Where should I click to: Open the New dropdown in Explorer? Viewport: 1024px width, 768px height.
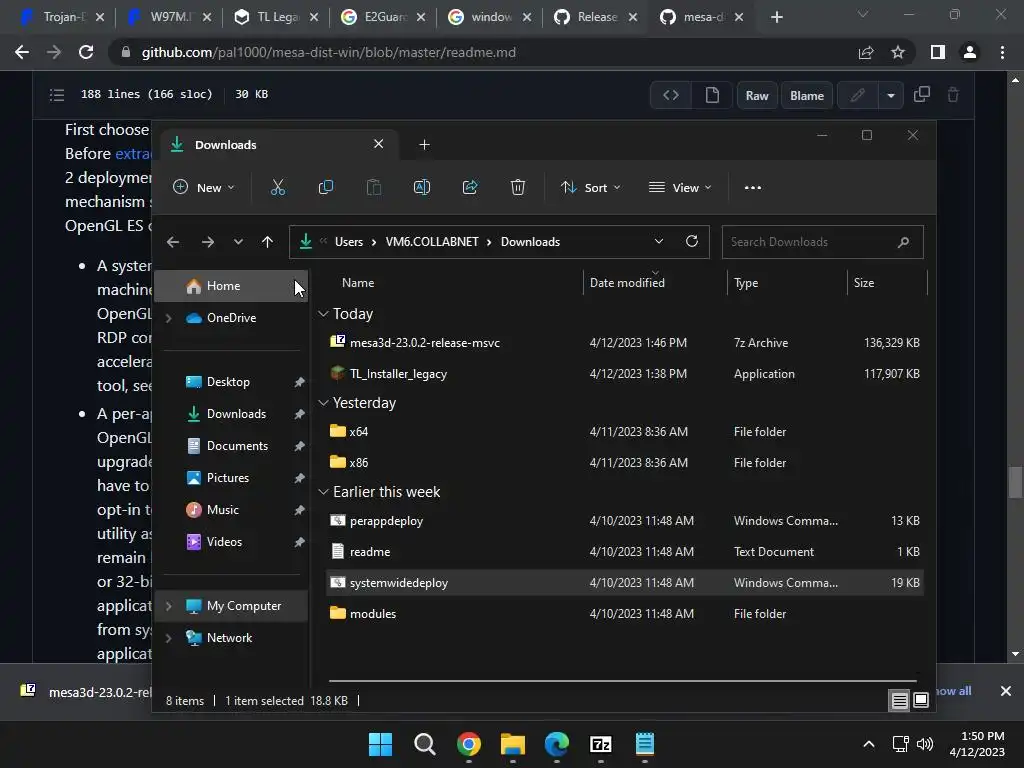click(203, 187)
